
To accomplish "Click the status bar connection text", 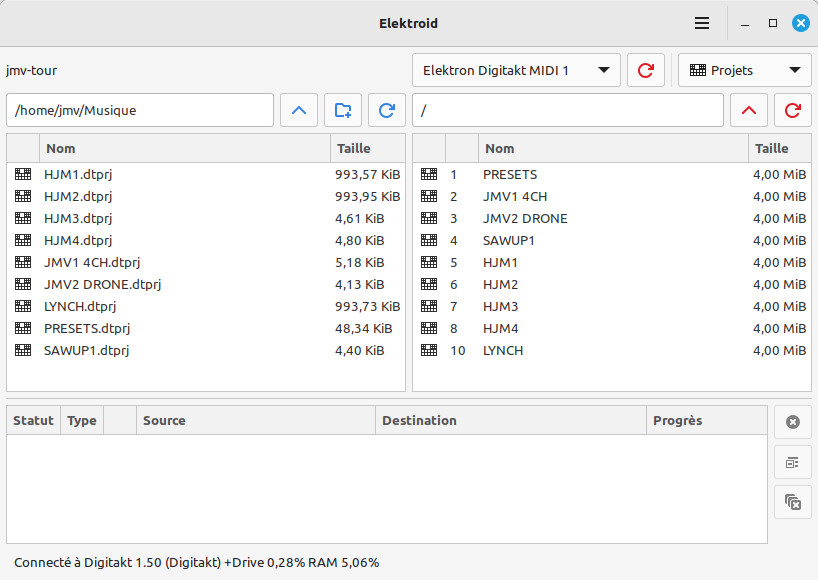I will pyautogui.click(x=197, y=562).
